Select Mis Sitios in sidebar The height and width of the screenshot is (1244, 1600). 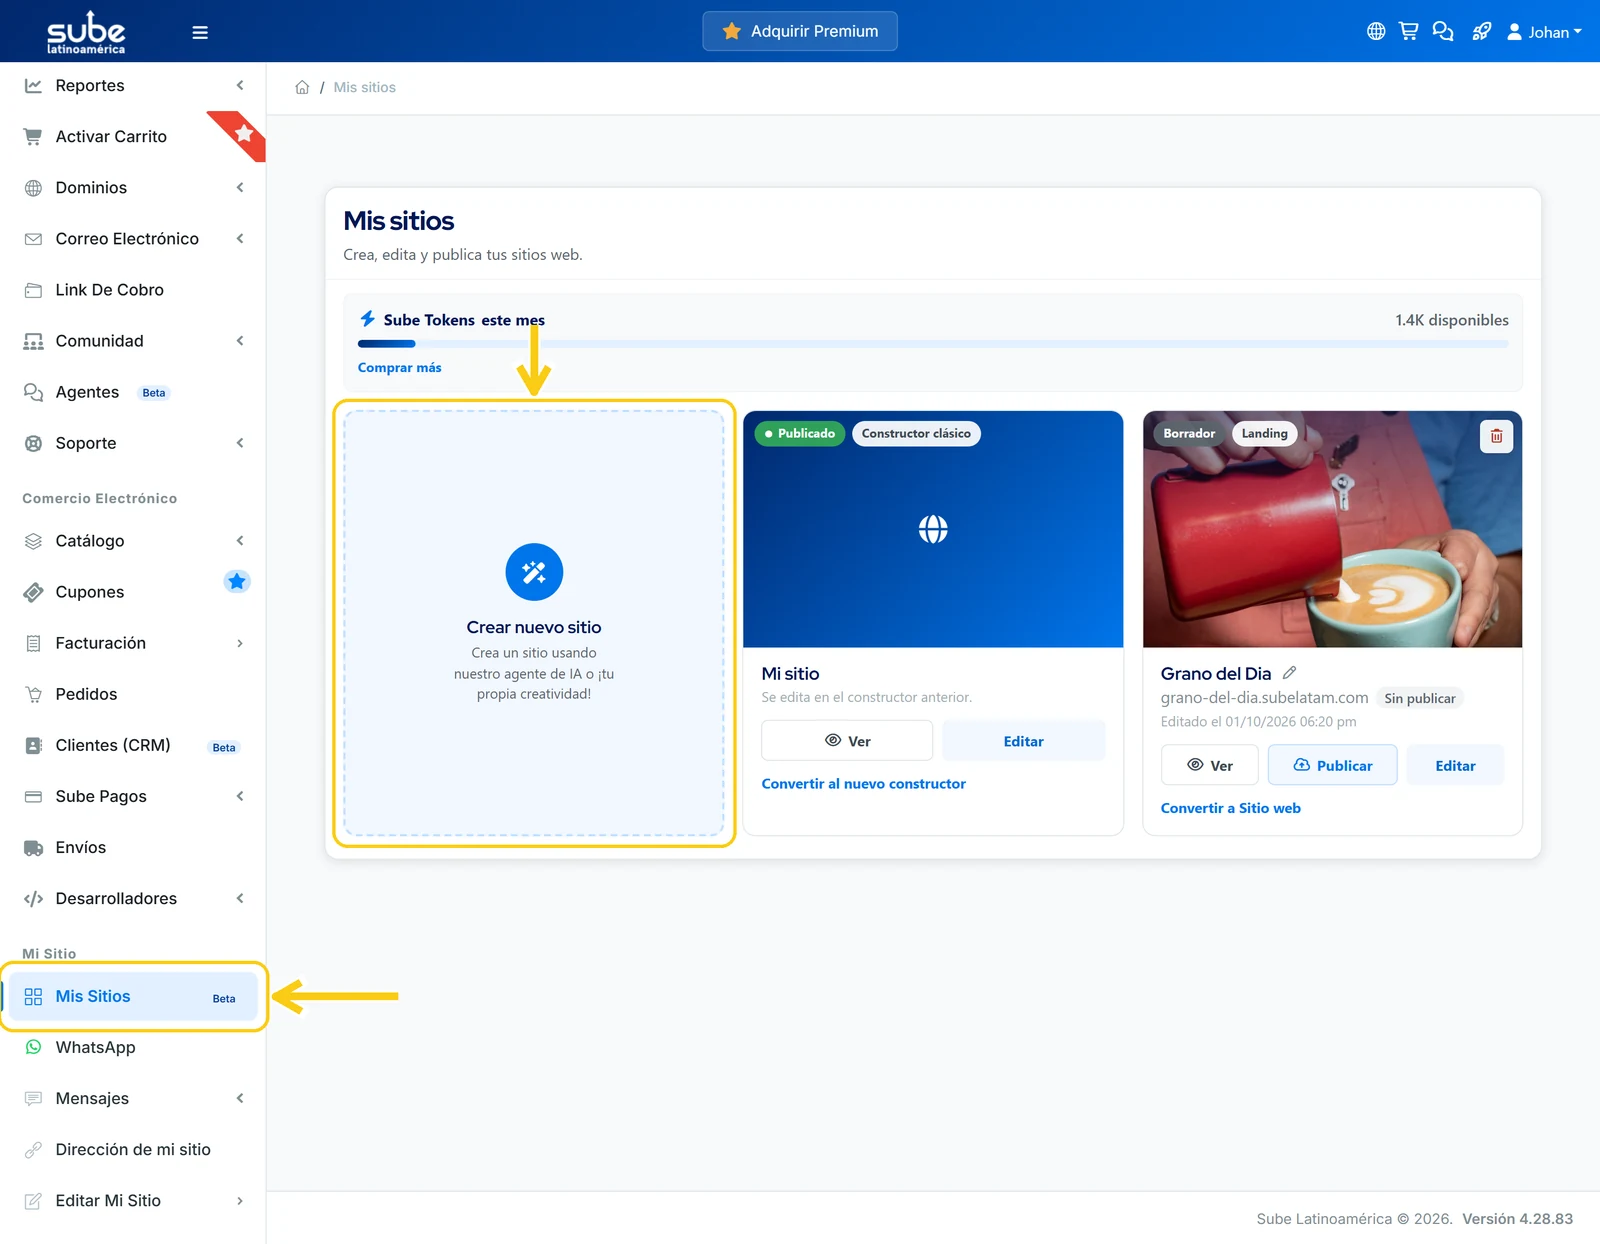[133, 996]
